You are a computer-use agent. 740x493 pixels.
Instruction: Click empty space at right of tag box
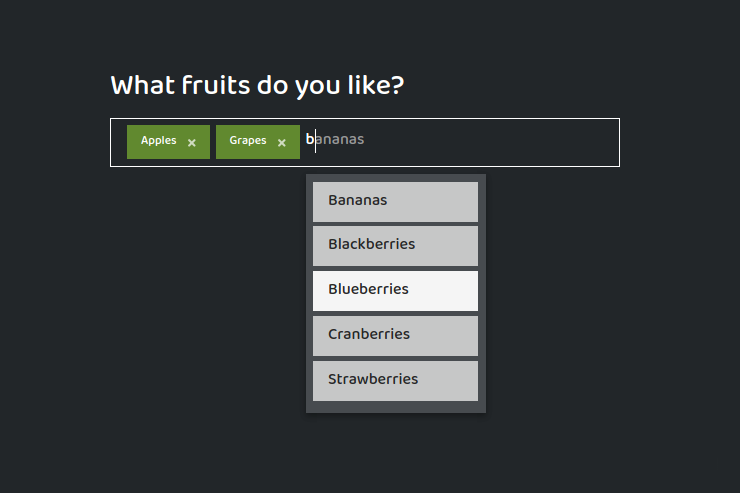(560, 142)
